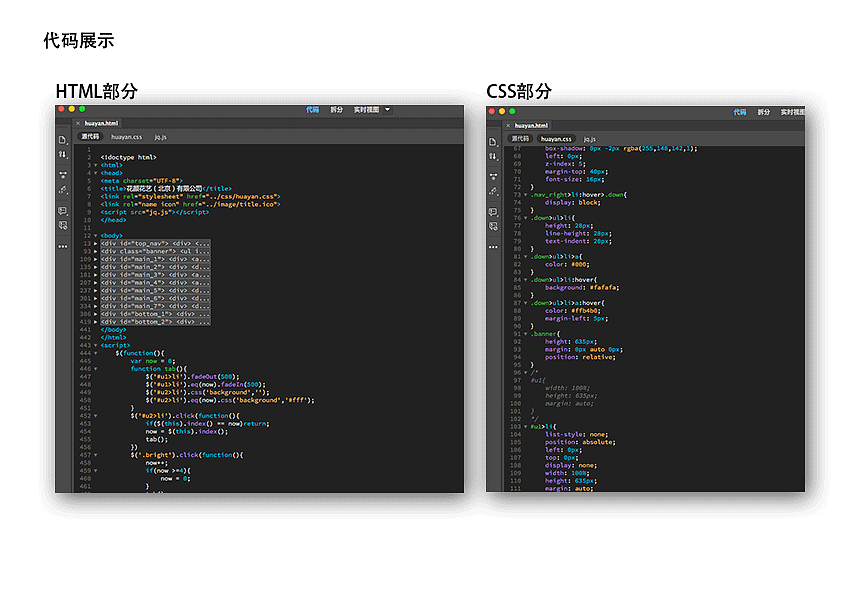Open Documents file icon in CSS window toolbar
The height and width of the screenshot is (596, 842).
point(493,142)
